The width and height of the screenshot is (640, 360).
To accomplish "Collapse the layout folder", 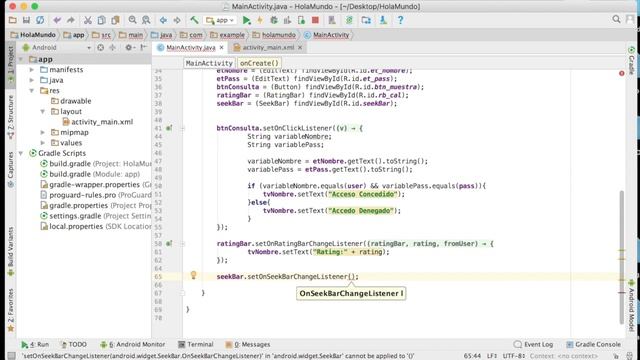I will (42, 111).
